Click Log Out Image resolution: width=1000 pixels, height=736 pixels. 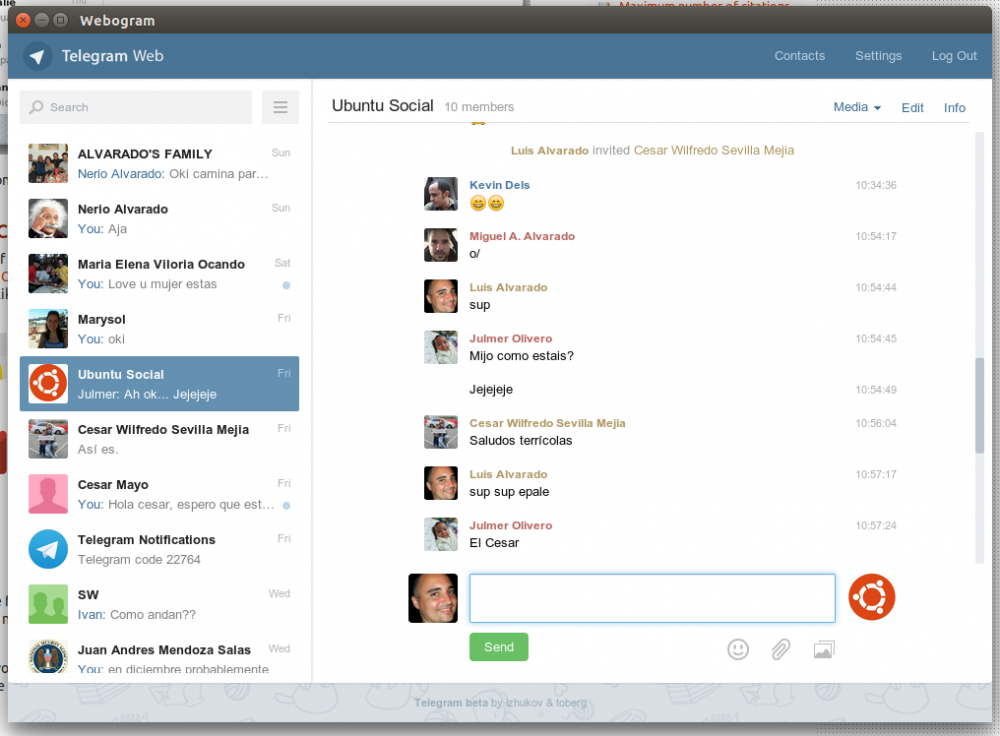[x=953, y=55]
